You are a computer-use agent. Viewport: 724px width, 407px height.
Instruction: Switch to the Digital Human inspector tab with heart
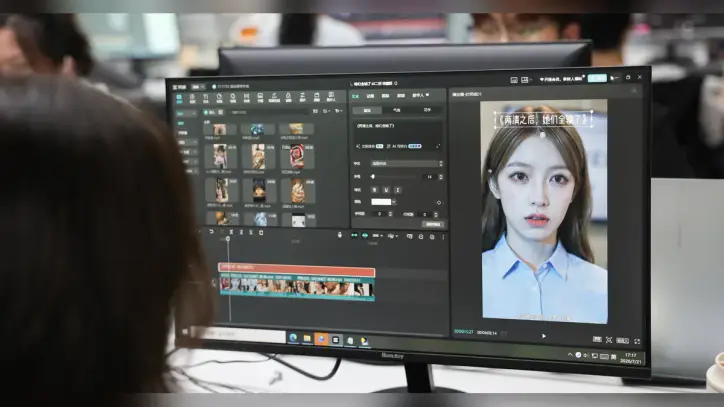(421, 95)
